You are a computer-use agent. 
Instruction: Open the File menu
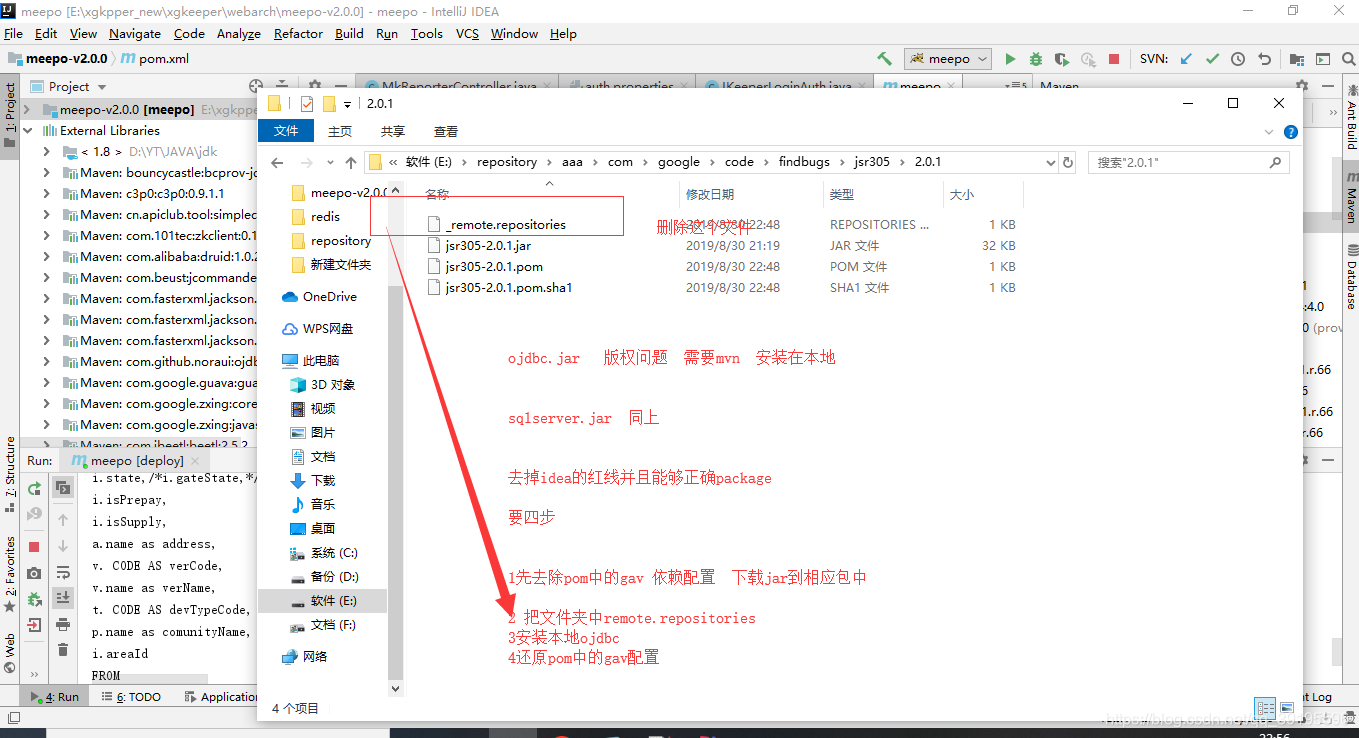tap(13, 33)
